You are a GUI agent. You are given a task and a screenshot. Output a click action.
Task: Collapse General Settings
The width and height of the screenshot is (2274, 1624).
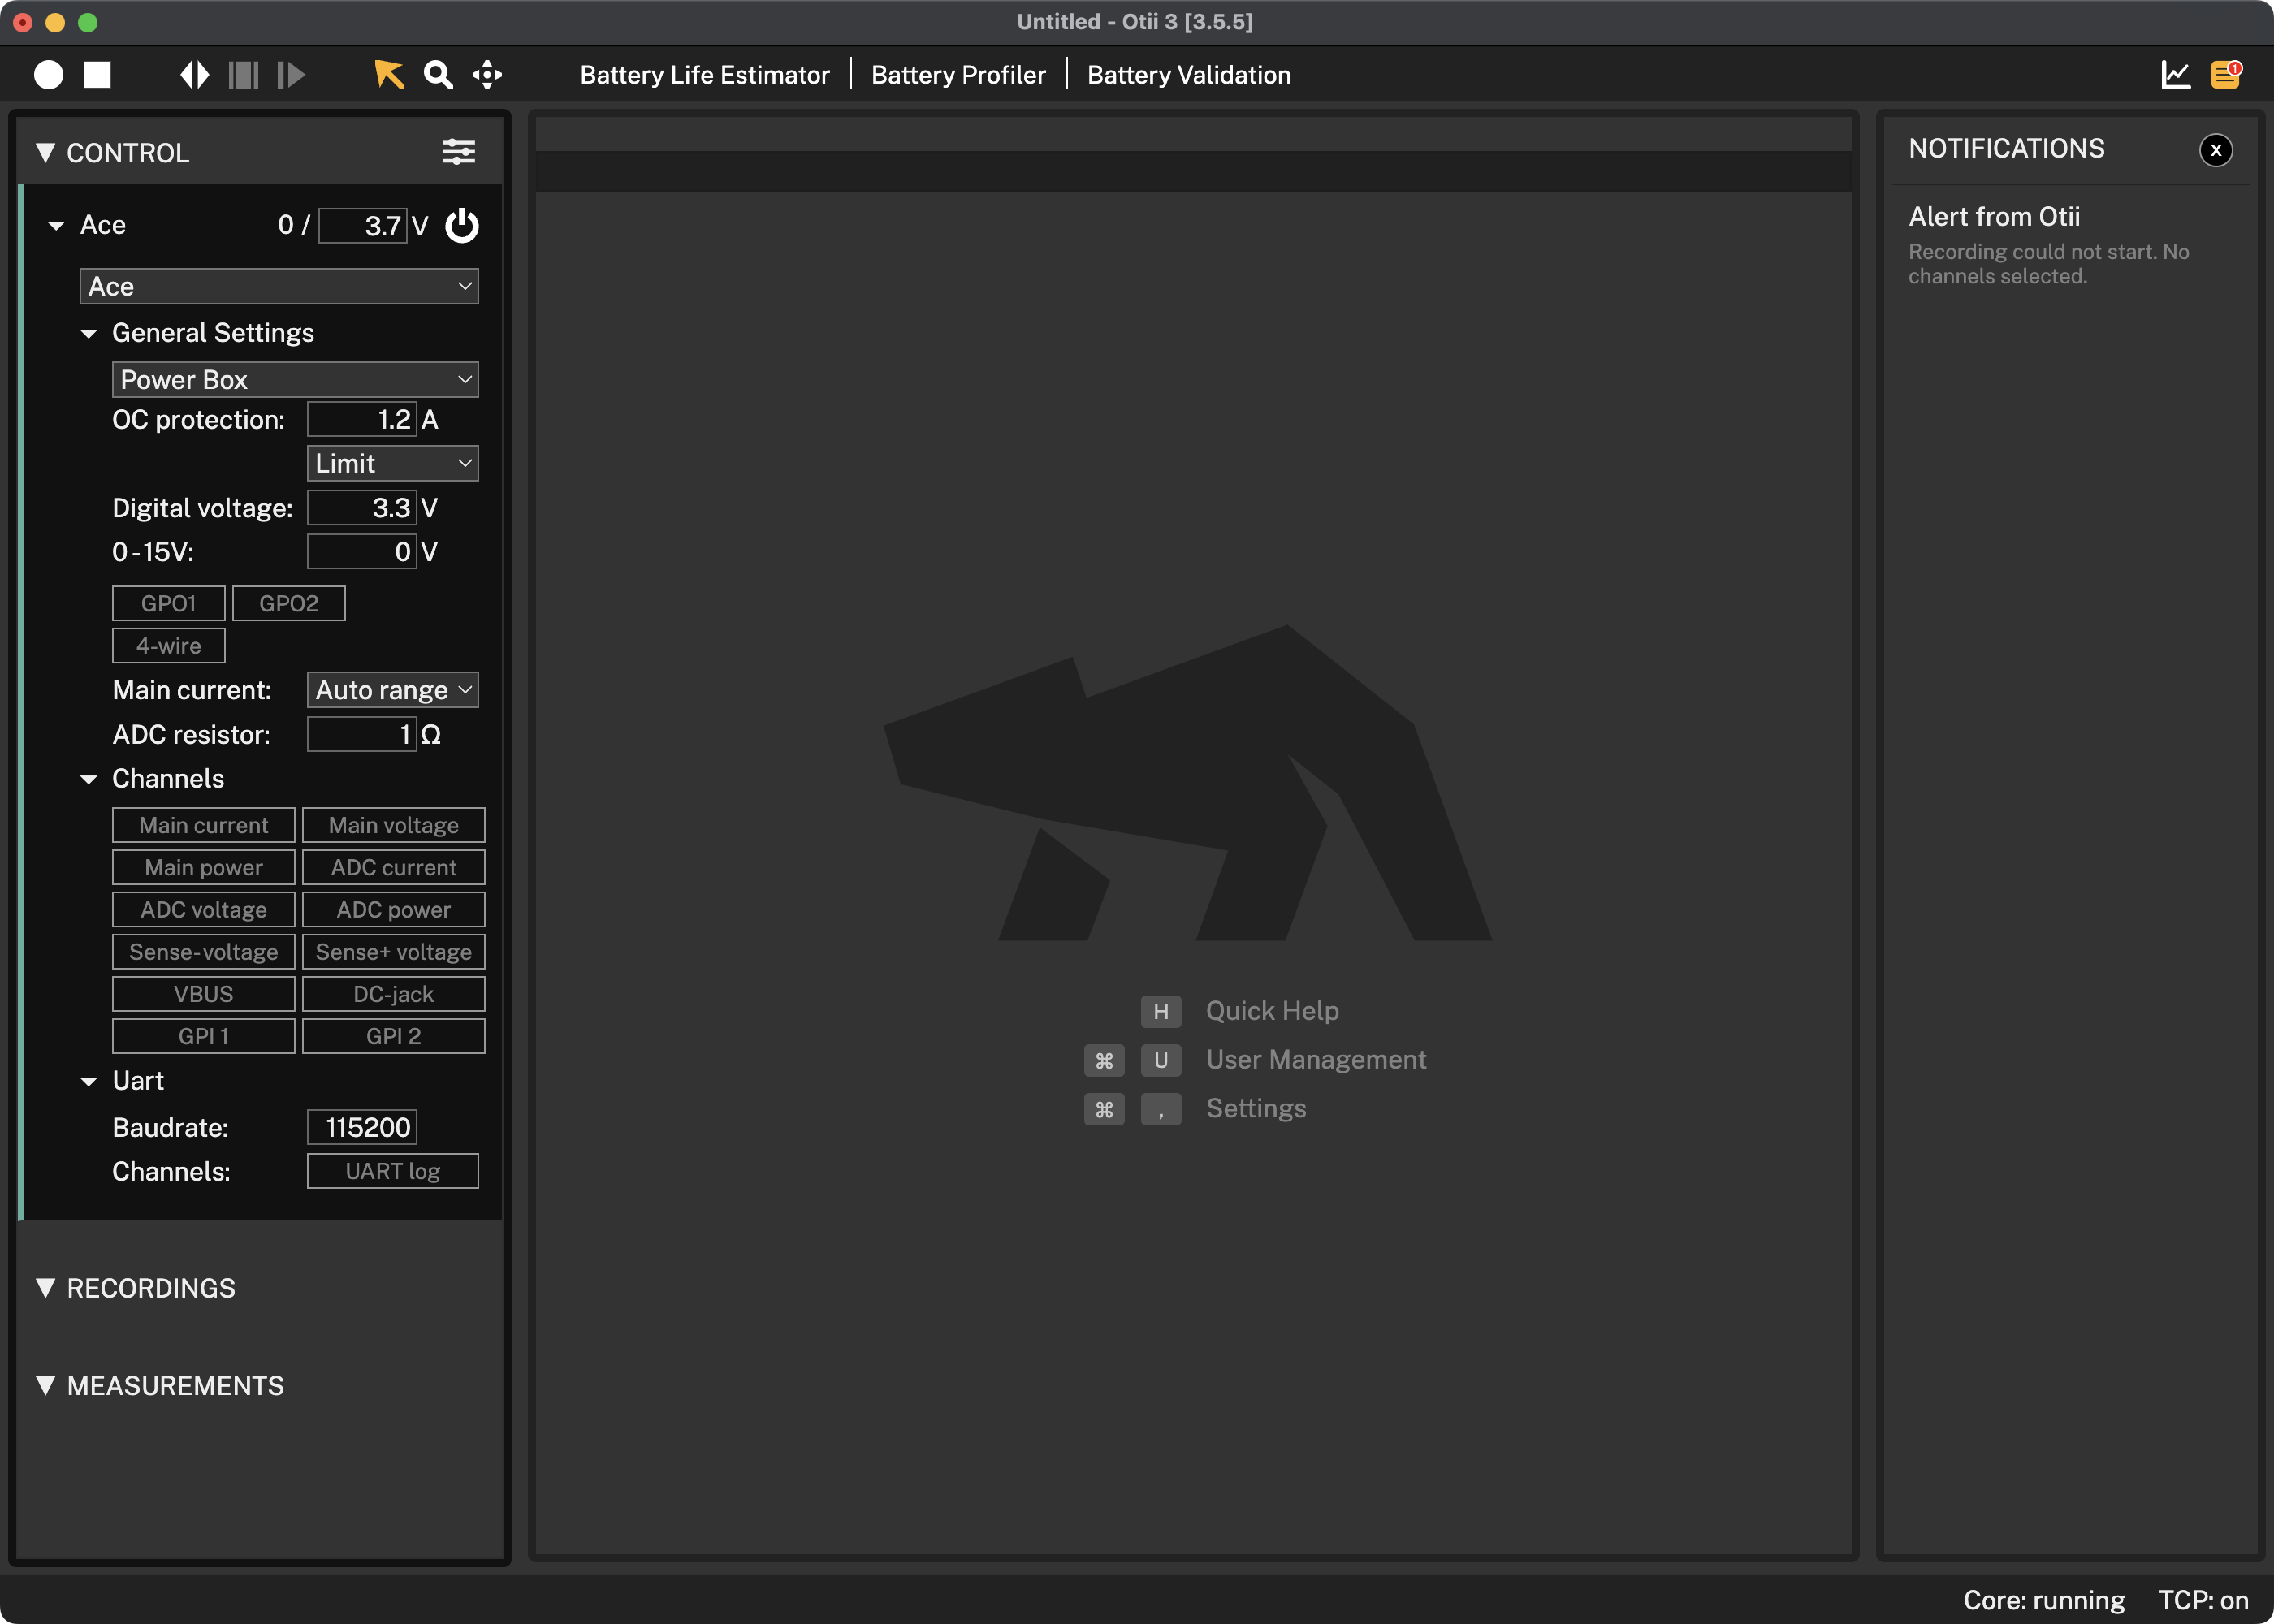coord(88,334)
